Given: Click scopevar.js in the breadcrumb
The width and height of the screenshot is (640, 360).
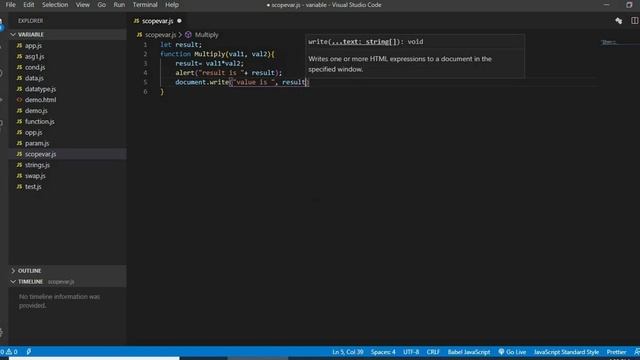Looking at the screenshot, I should click(x=160, y=35).
